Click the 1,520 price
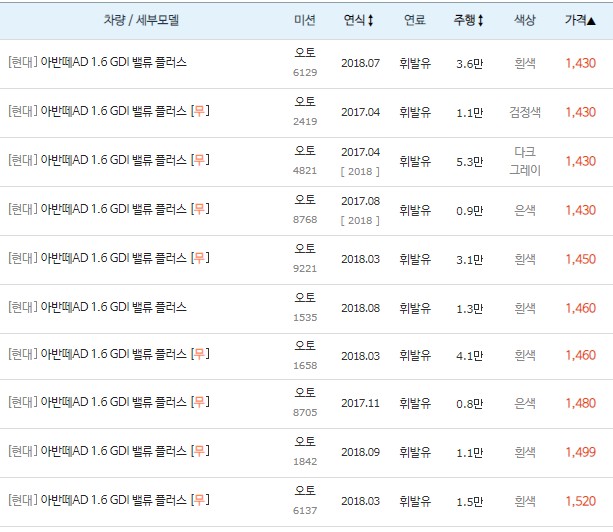Image resolution: width=613 pixels, height=532 pixels. click(x=581, y=501)
